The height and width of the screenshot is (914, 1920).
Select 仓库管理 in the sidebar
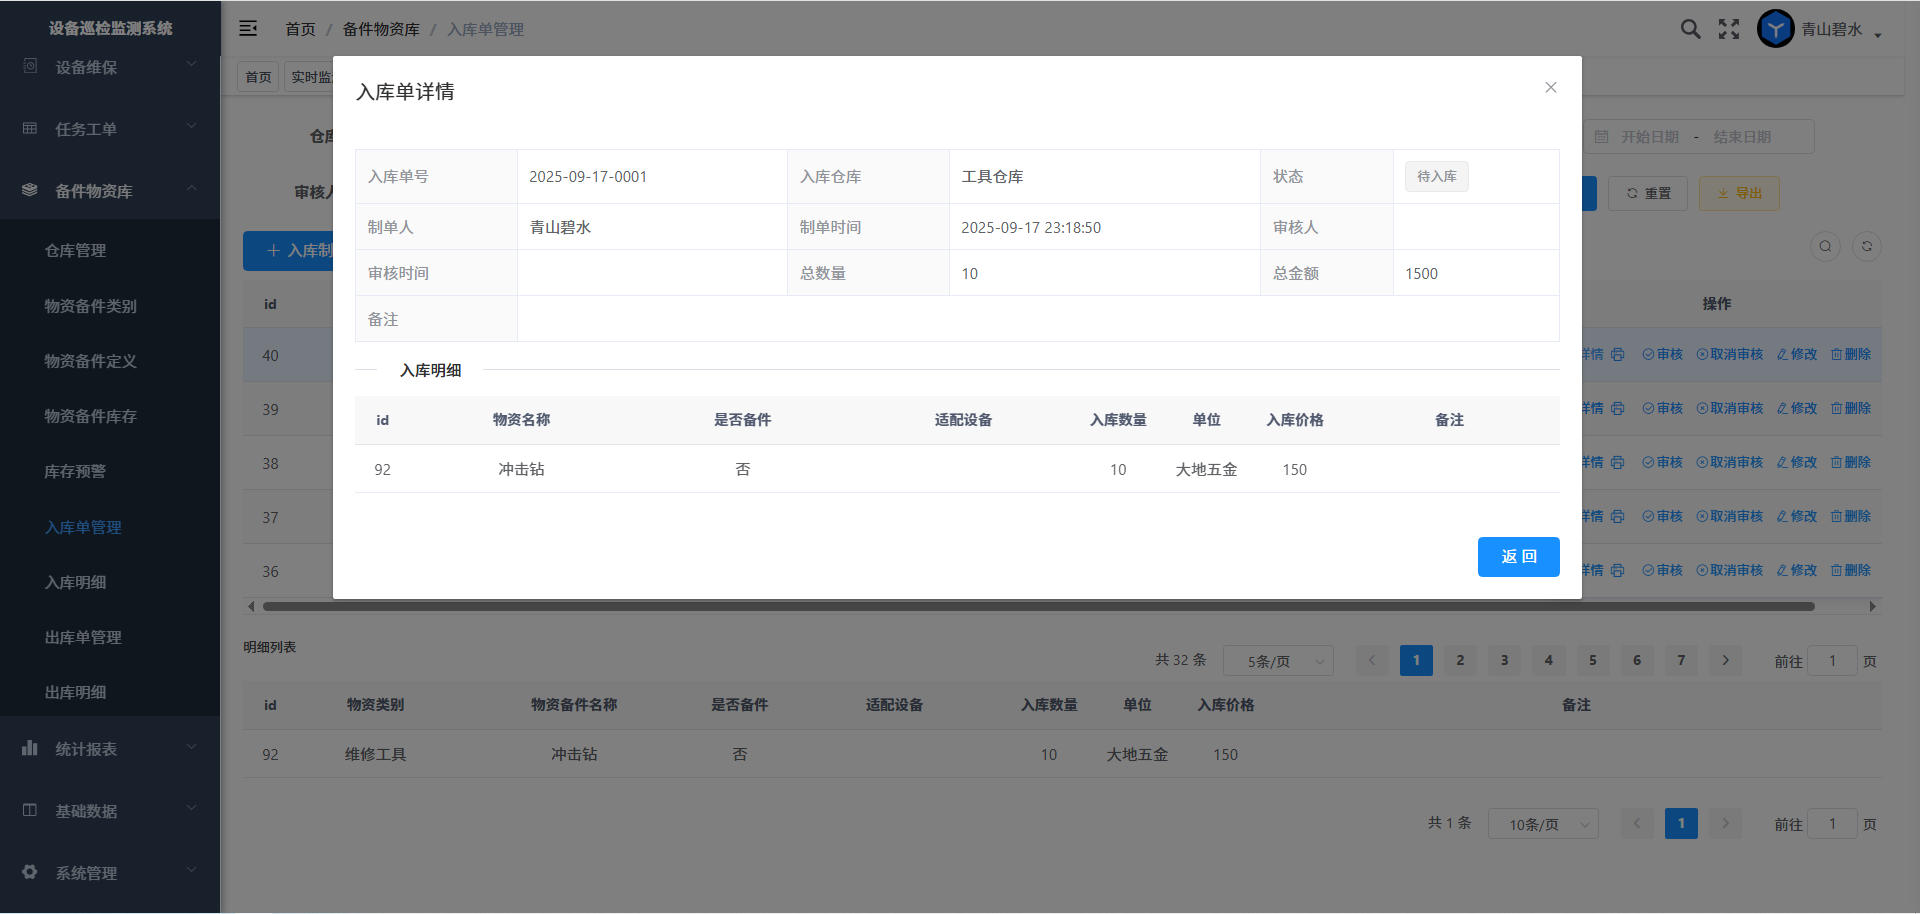[x=76, y=251]
